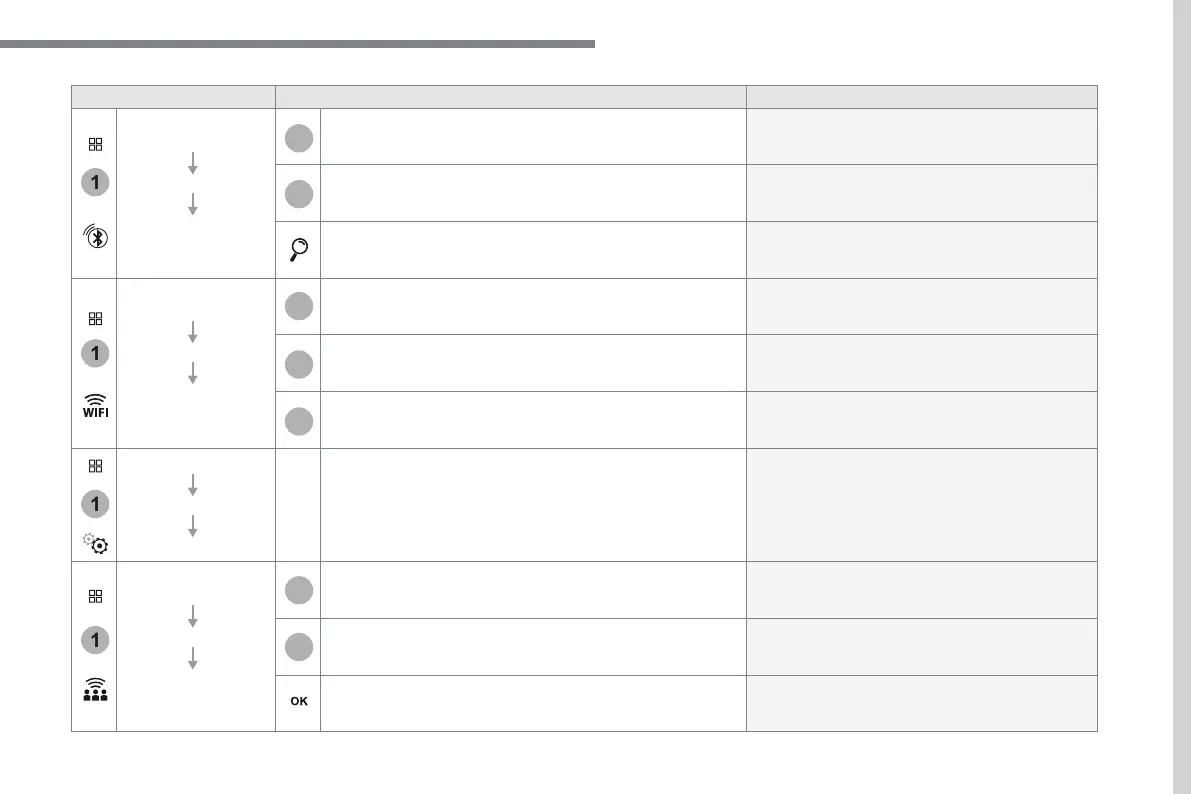This screenshot has height=794, width=1191.
Task: Click the topmost grey circle in the Bluetooth section
Action: [298, 138]
